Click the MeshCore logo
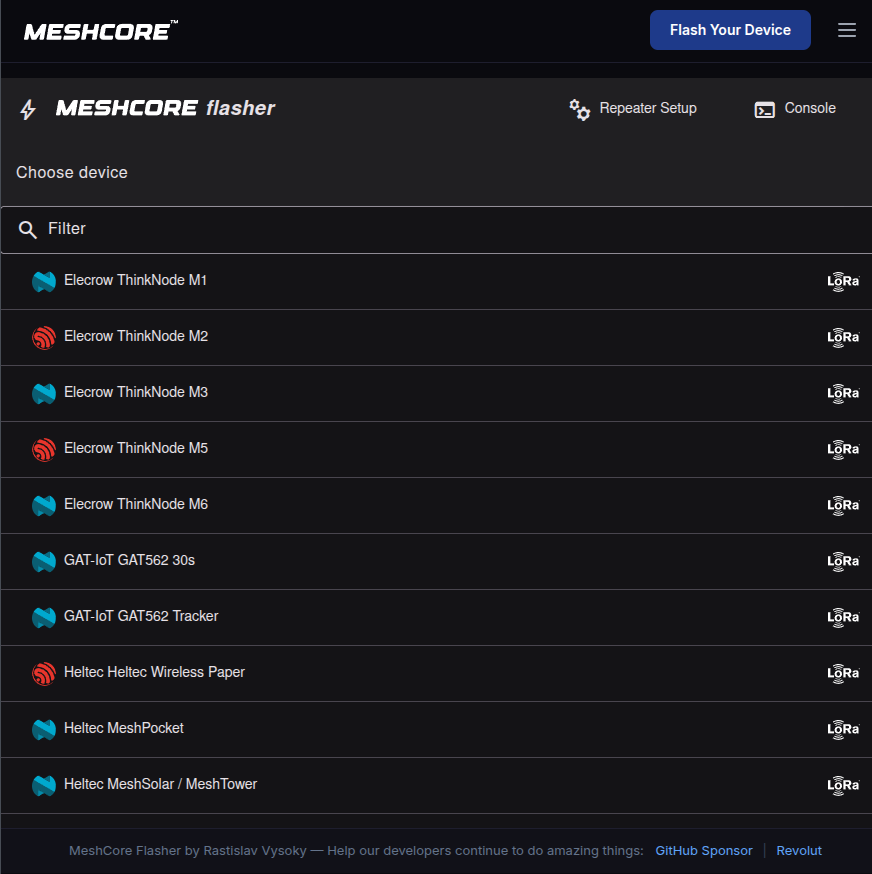This screenshot has width=872, height=874. click(x=100, y=31)
